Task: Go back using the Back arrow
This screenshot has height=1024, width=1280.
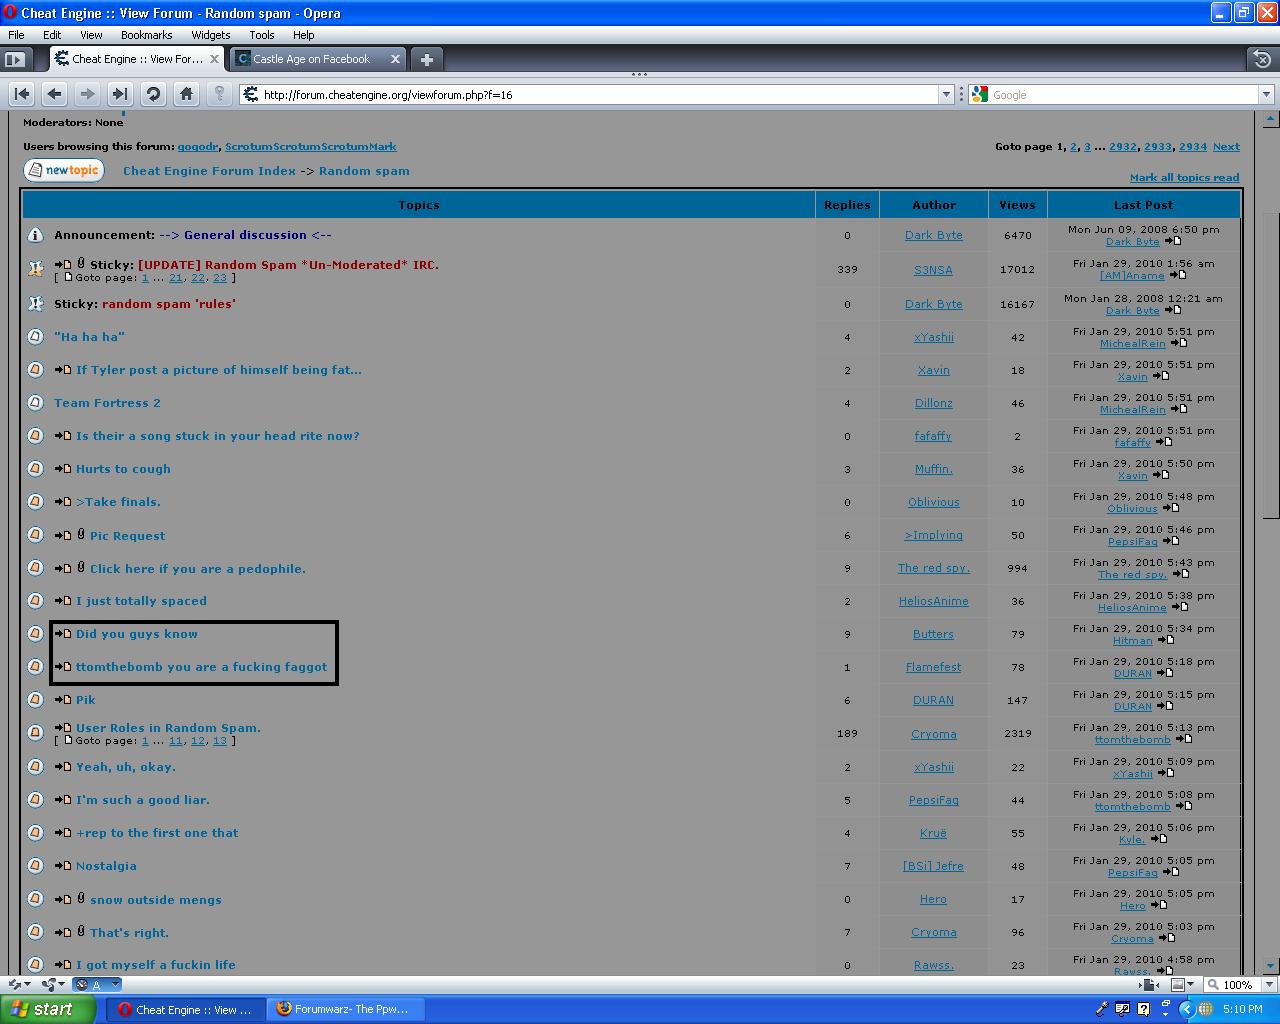Action: pyautogui.click(x=55, y=94)
